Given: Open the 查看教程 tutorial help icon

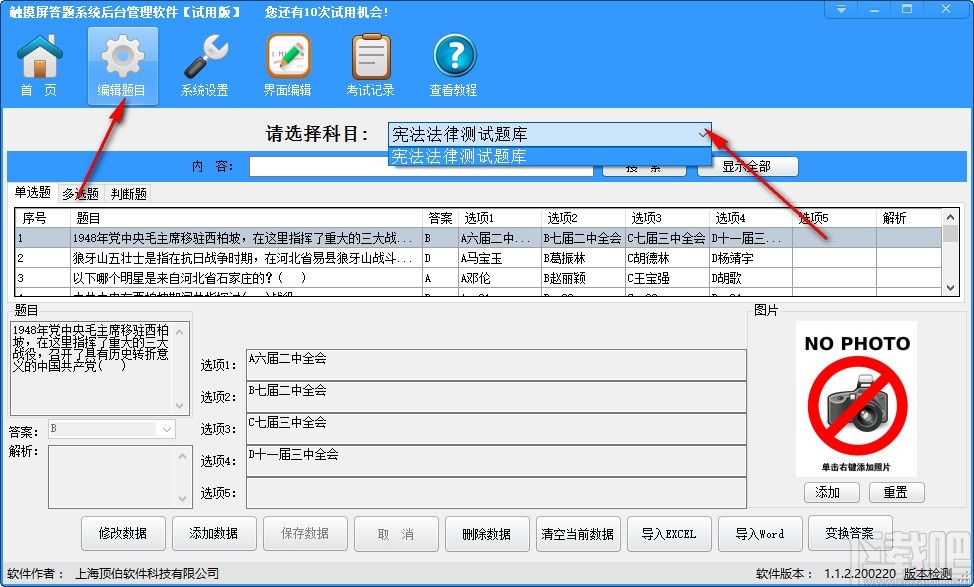Looking at the screenshot, I should 453,62.
